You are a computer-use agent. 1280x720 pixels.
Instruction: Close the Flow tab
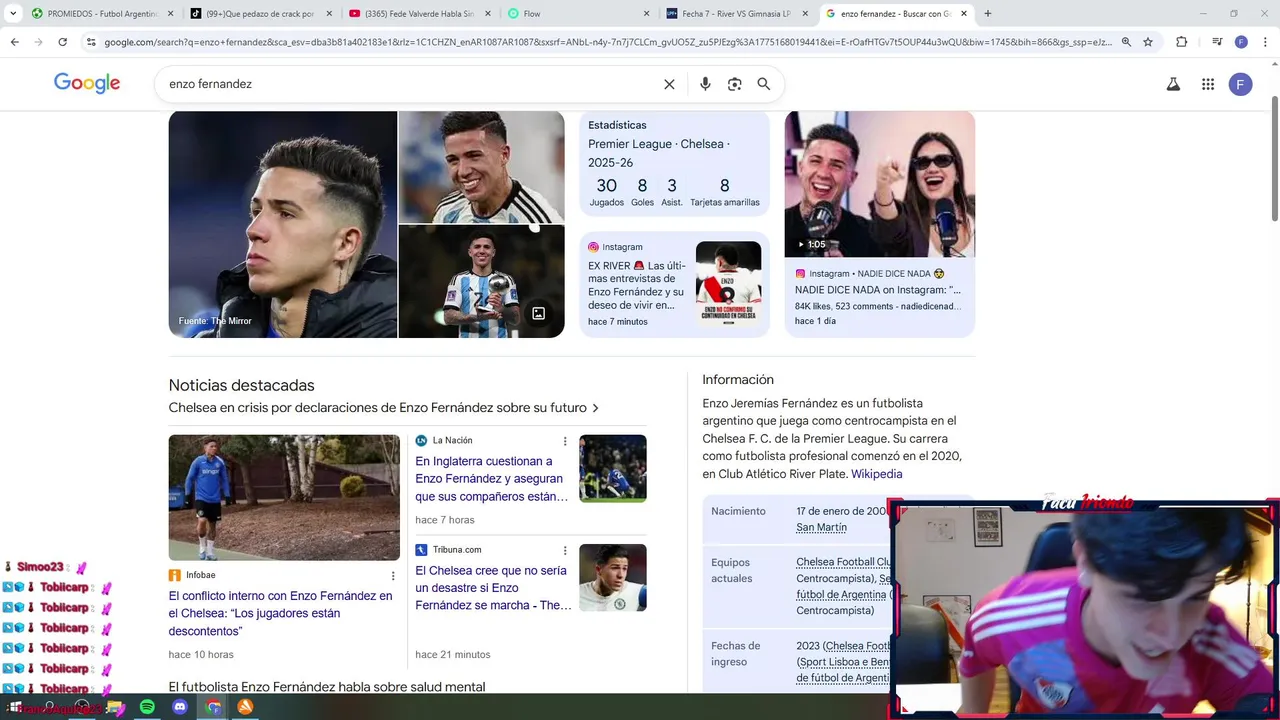(646, 14)
